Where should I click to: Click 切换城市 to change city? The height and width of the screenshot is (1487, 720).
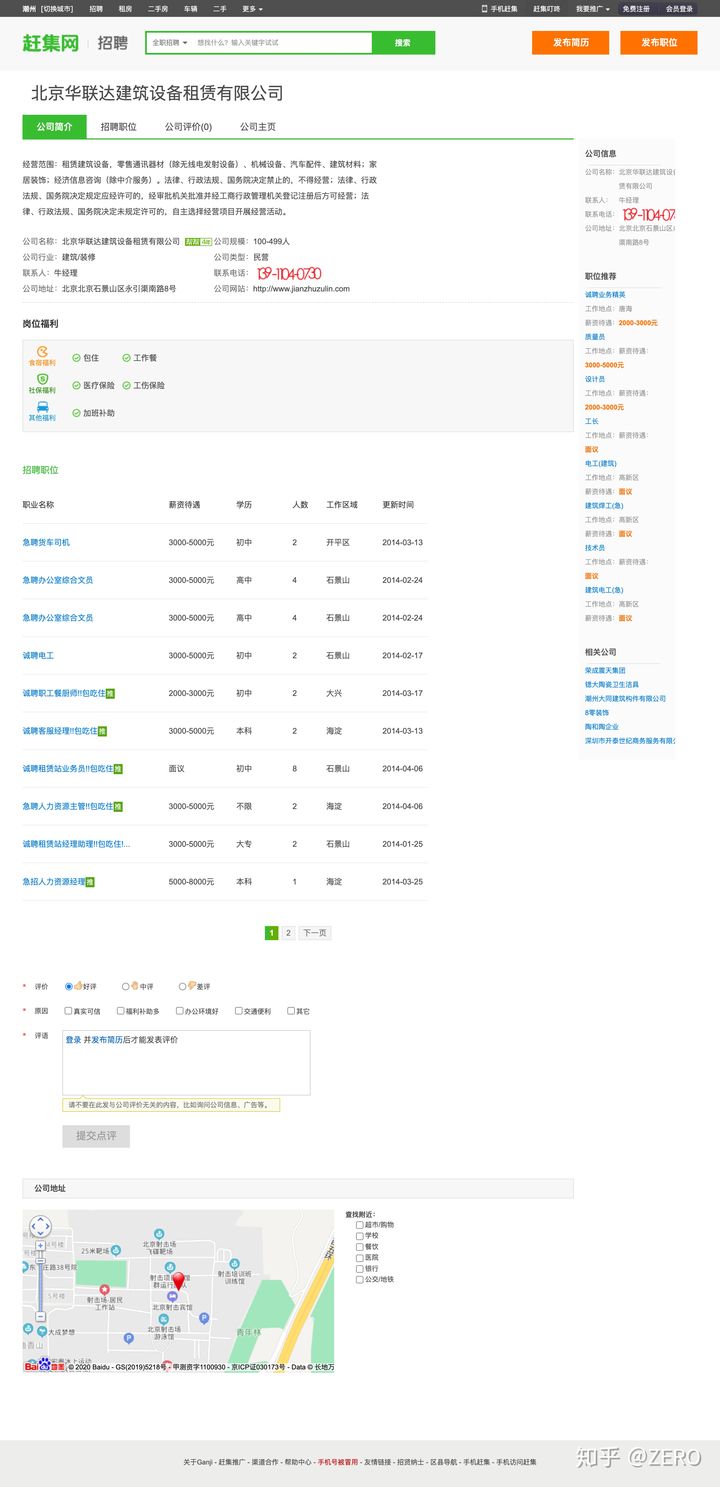(57, 8)
